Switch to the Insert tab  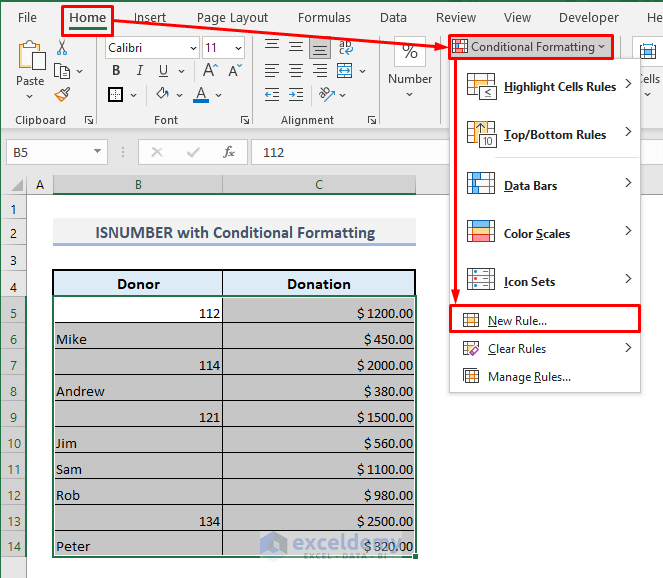pos(150,18)
